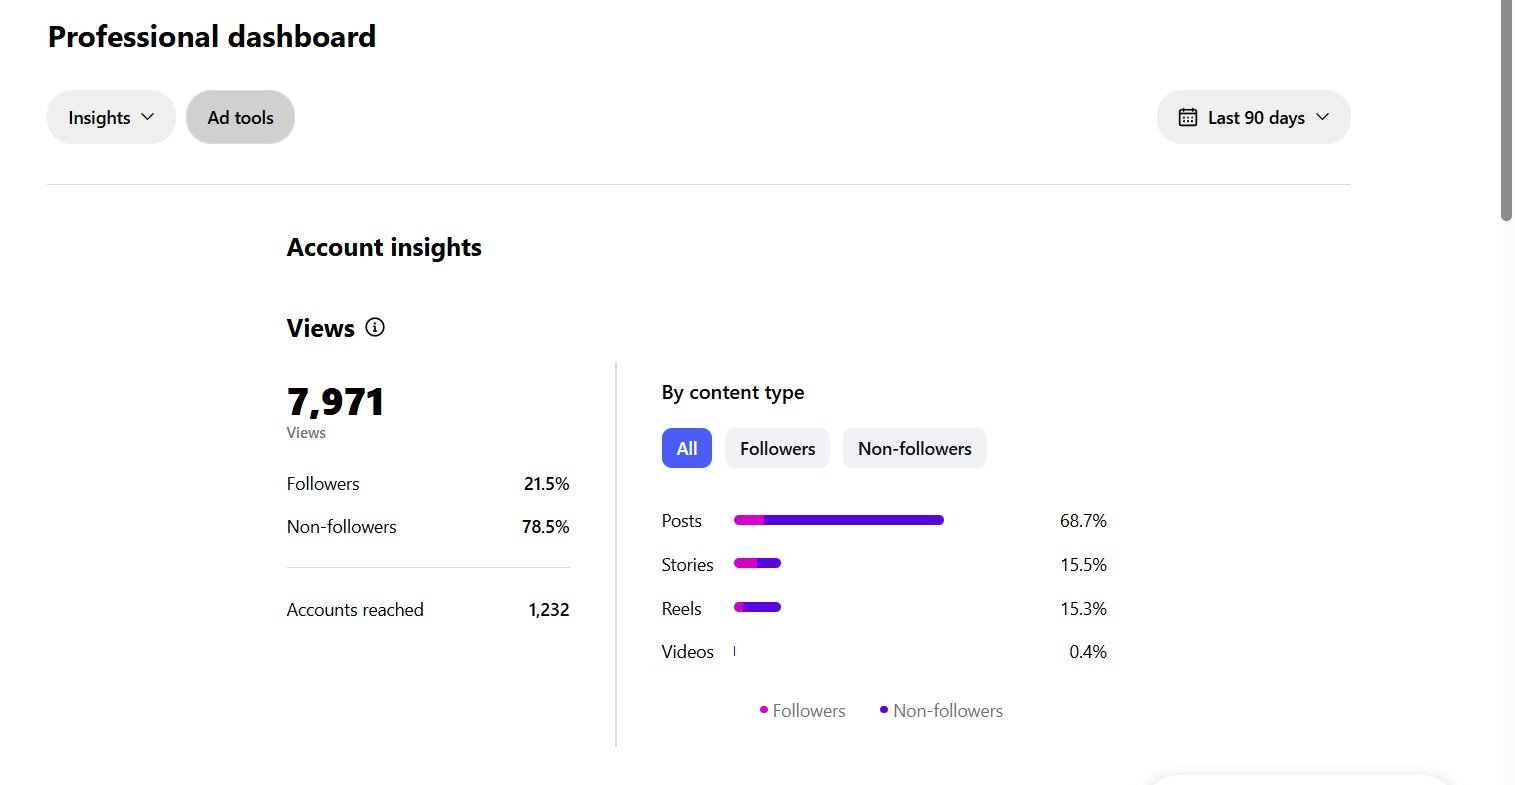Viewport: 1515px width, 785px height.
Task: Click the Videos percentage value 0.4%
Action: click(1086, 651)
